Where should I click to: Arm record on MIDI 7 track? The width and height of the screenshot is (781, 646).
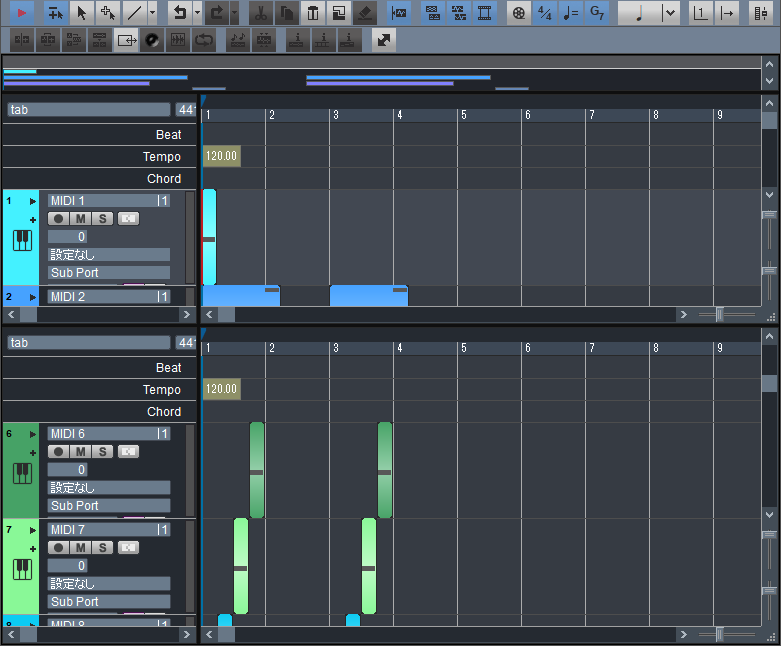(x=59, y=548)
